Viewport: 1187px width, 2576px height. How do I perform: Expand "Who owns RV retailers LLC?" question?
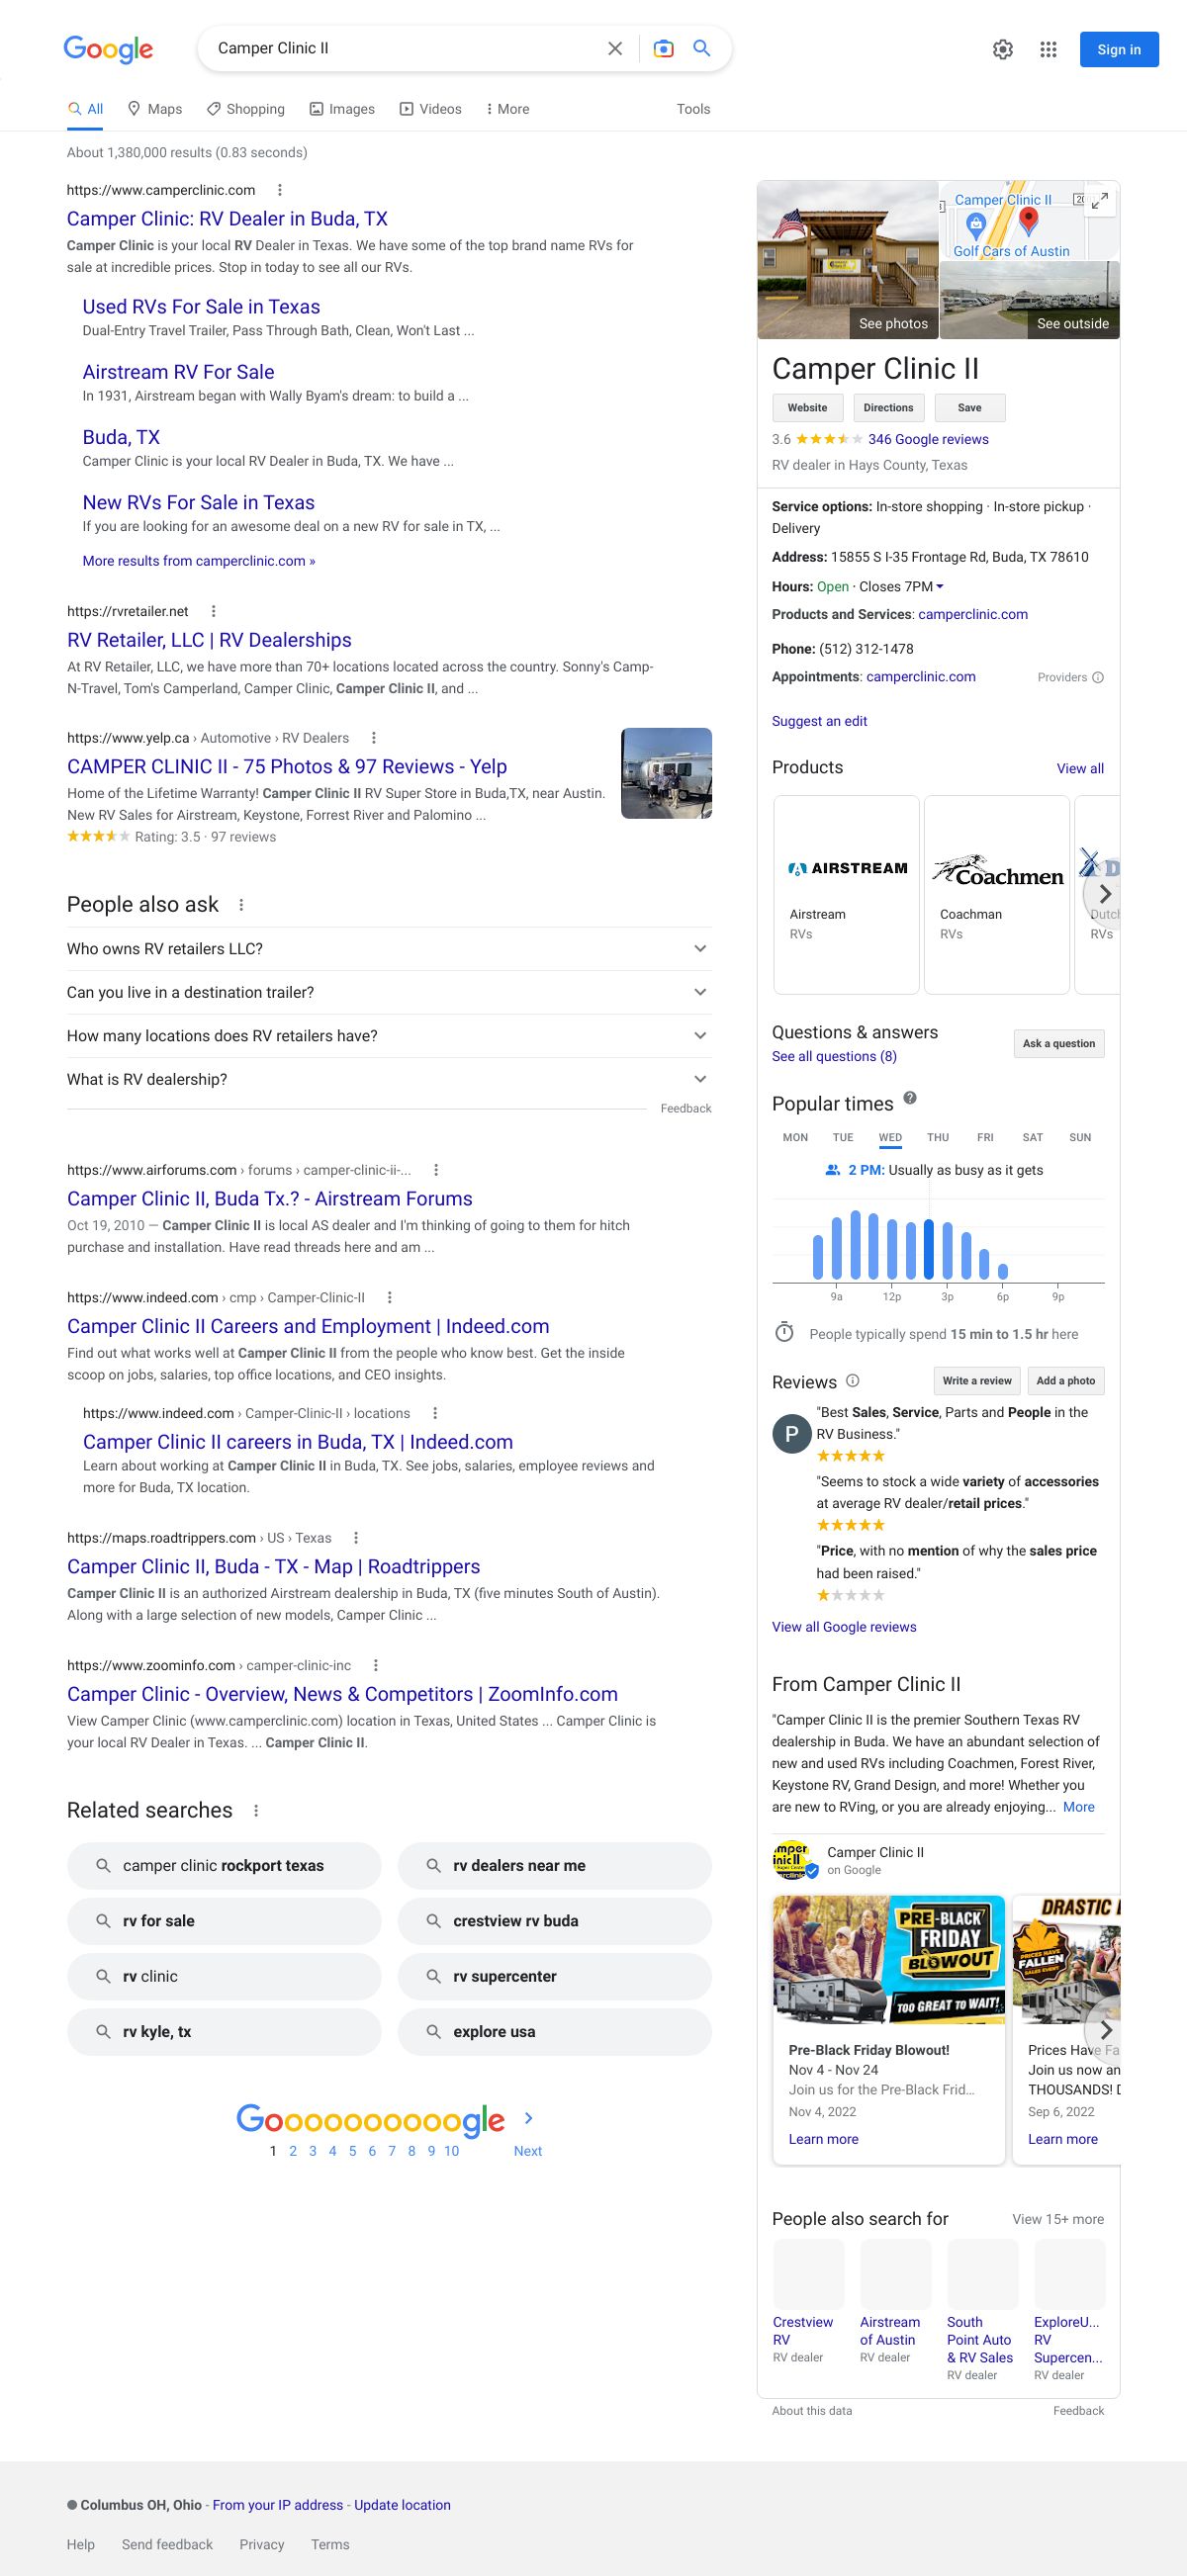click(x=700, y=948)
